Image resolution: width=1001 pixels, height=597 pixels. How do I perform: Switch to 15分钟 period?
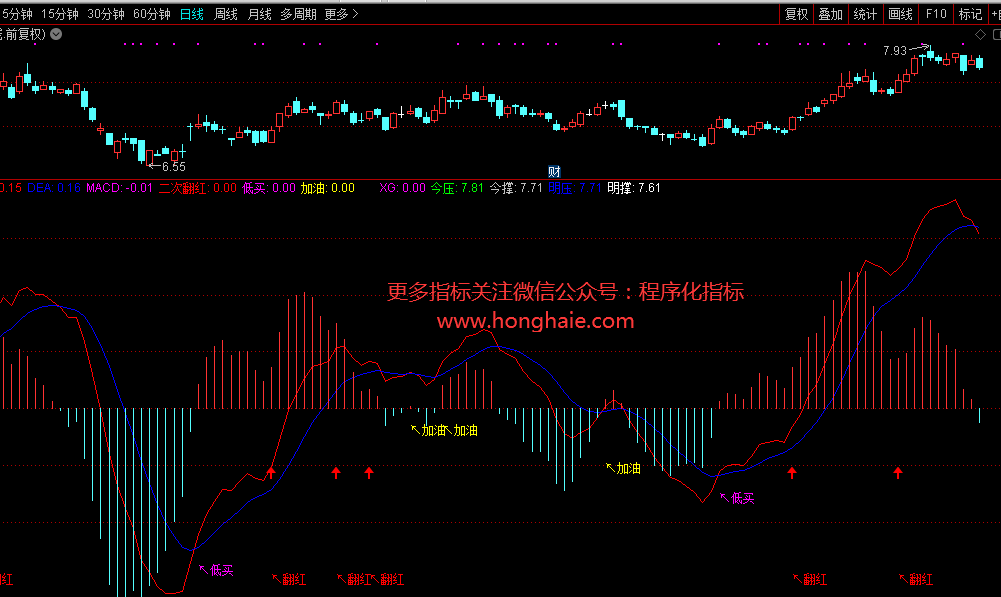click(x=60, y=14)
